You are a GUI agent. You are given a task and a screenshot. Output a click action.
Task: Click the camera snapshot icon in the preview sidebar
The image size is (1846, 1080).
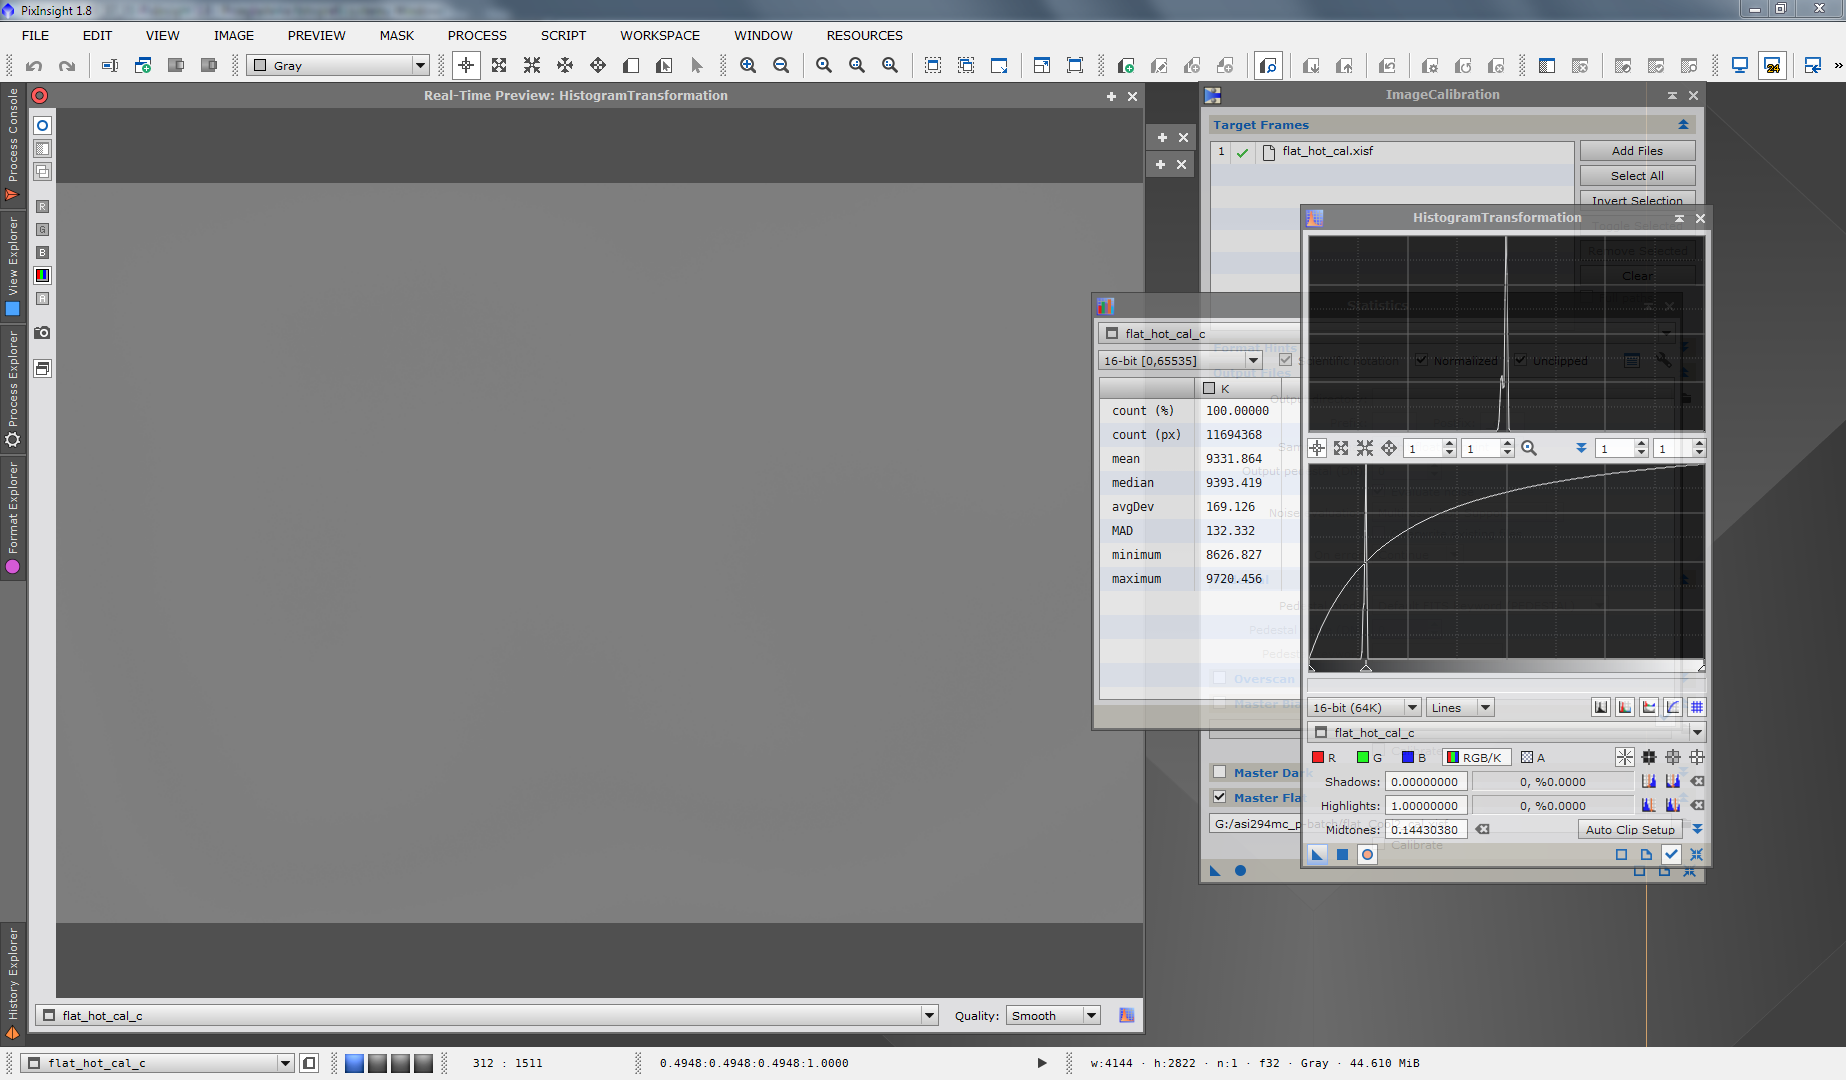click(42, 333)
